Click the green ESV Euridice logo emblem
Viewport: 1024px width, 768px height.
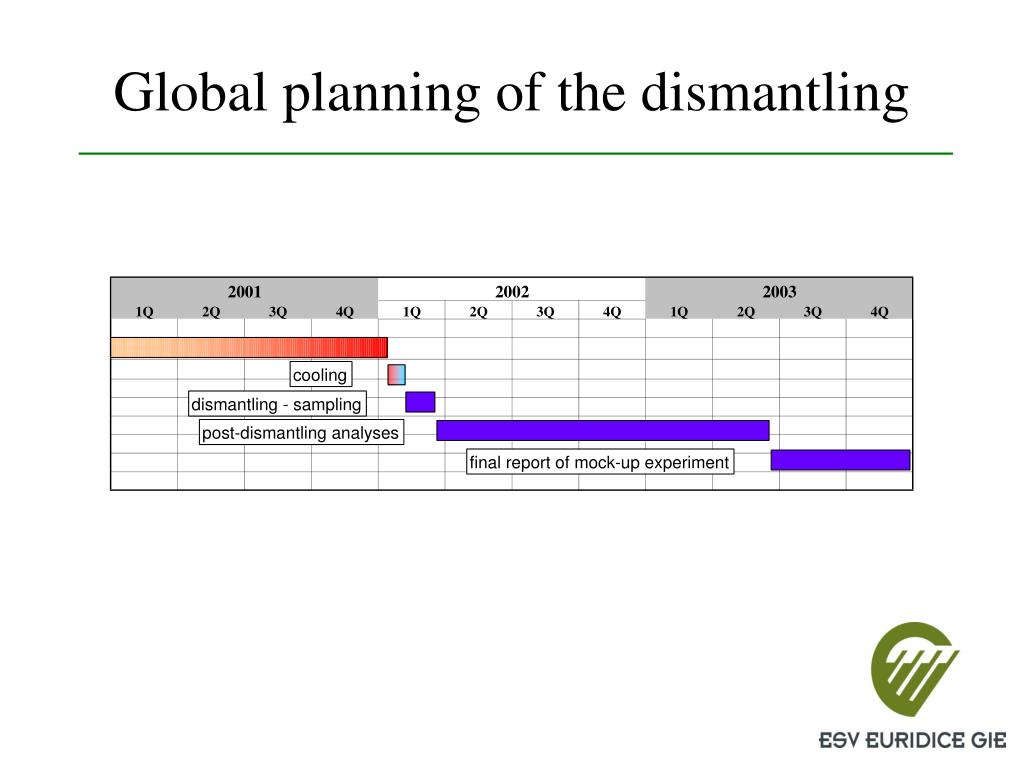click(915, 669)
